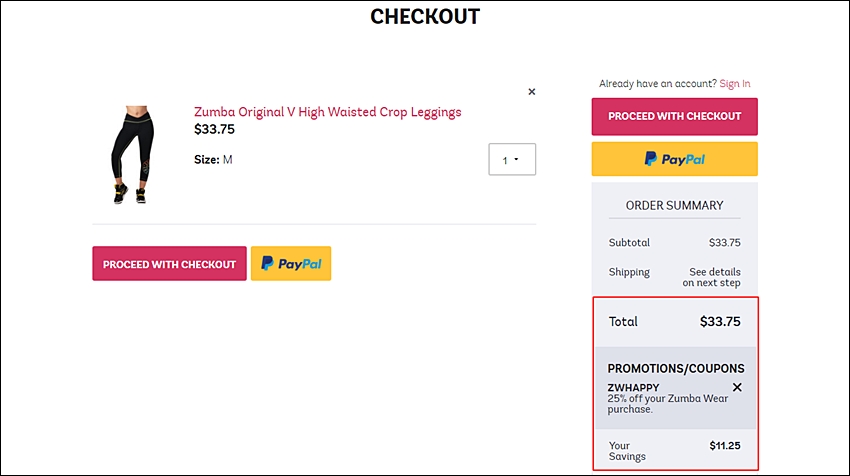Open the quantity dropdown showing 1
The width and height of the screenshot is (850, 476).
tap(512, 159)
